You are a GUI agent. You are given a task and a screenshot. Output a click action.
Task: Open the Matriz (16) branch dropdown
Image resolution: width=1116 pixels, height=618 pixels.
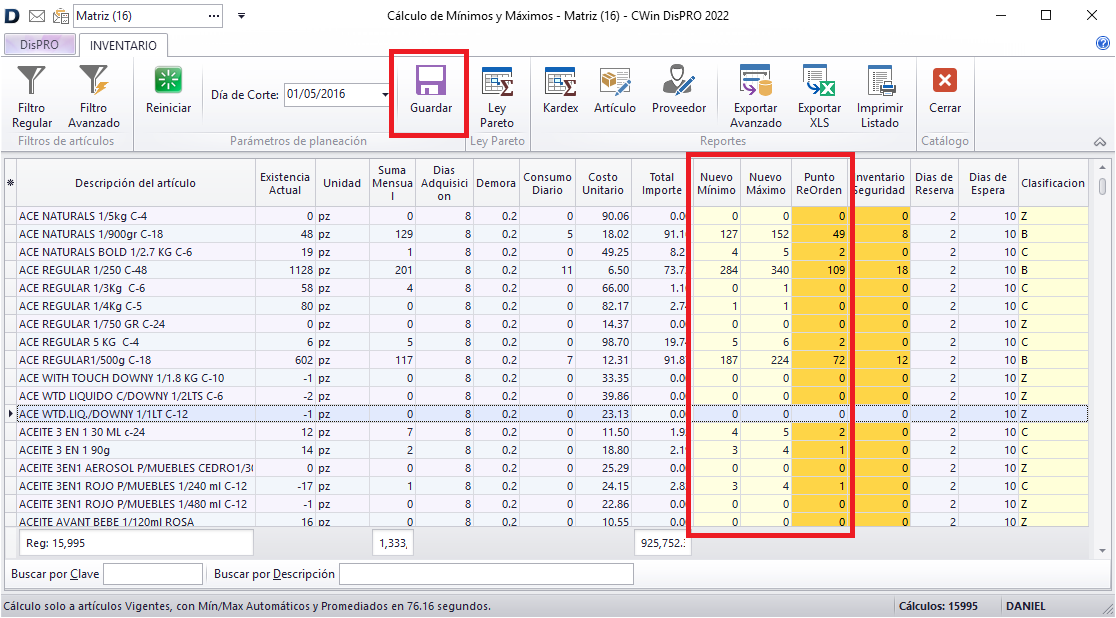pos(215,16)
